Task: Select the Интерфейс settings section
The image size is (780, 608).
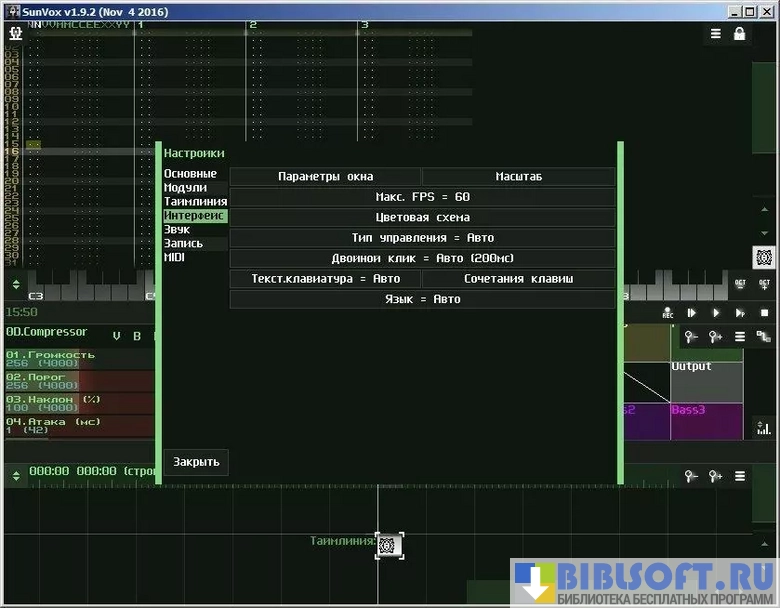Action: pos(195,215)
